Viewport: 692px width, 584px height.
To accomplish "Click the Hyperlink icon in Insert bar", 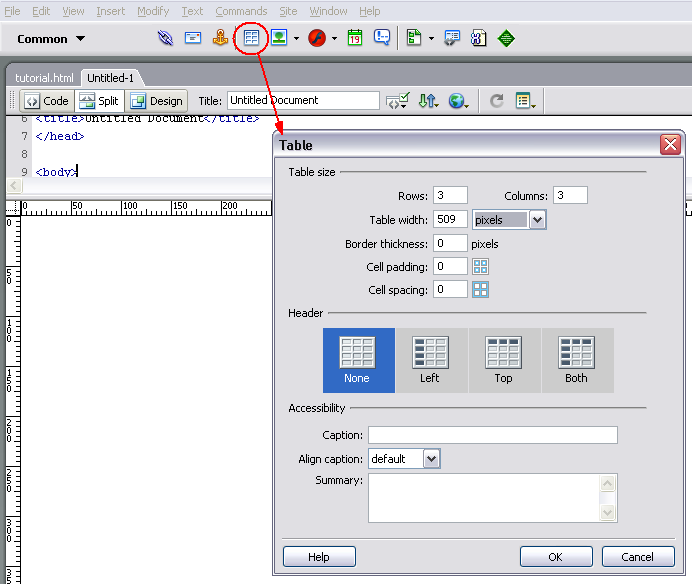I will pyautogui.click(x=166, y=39).
